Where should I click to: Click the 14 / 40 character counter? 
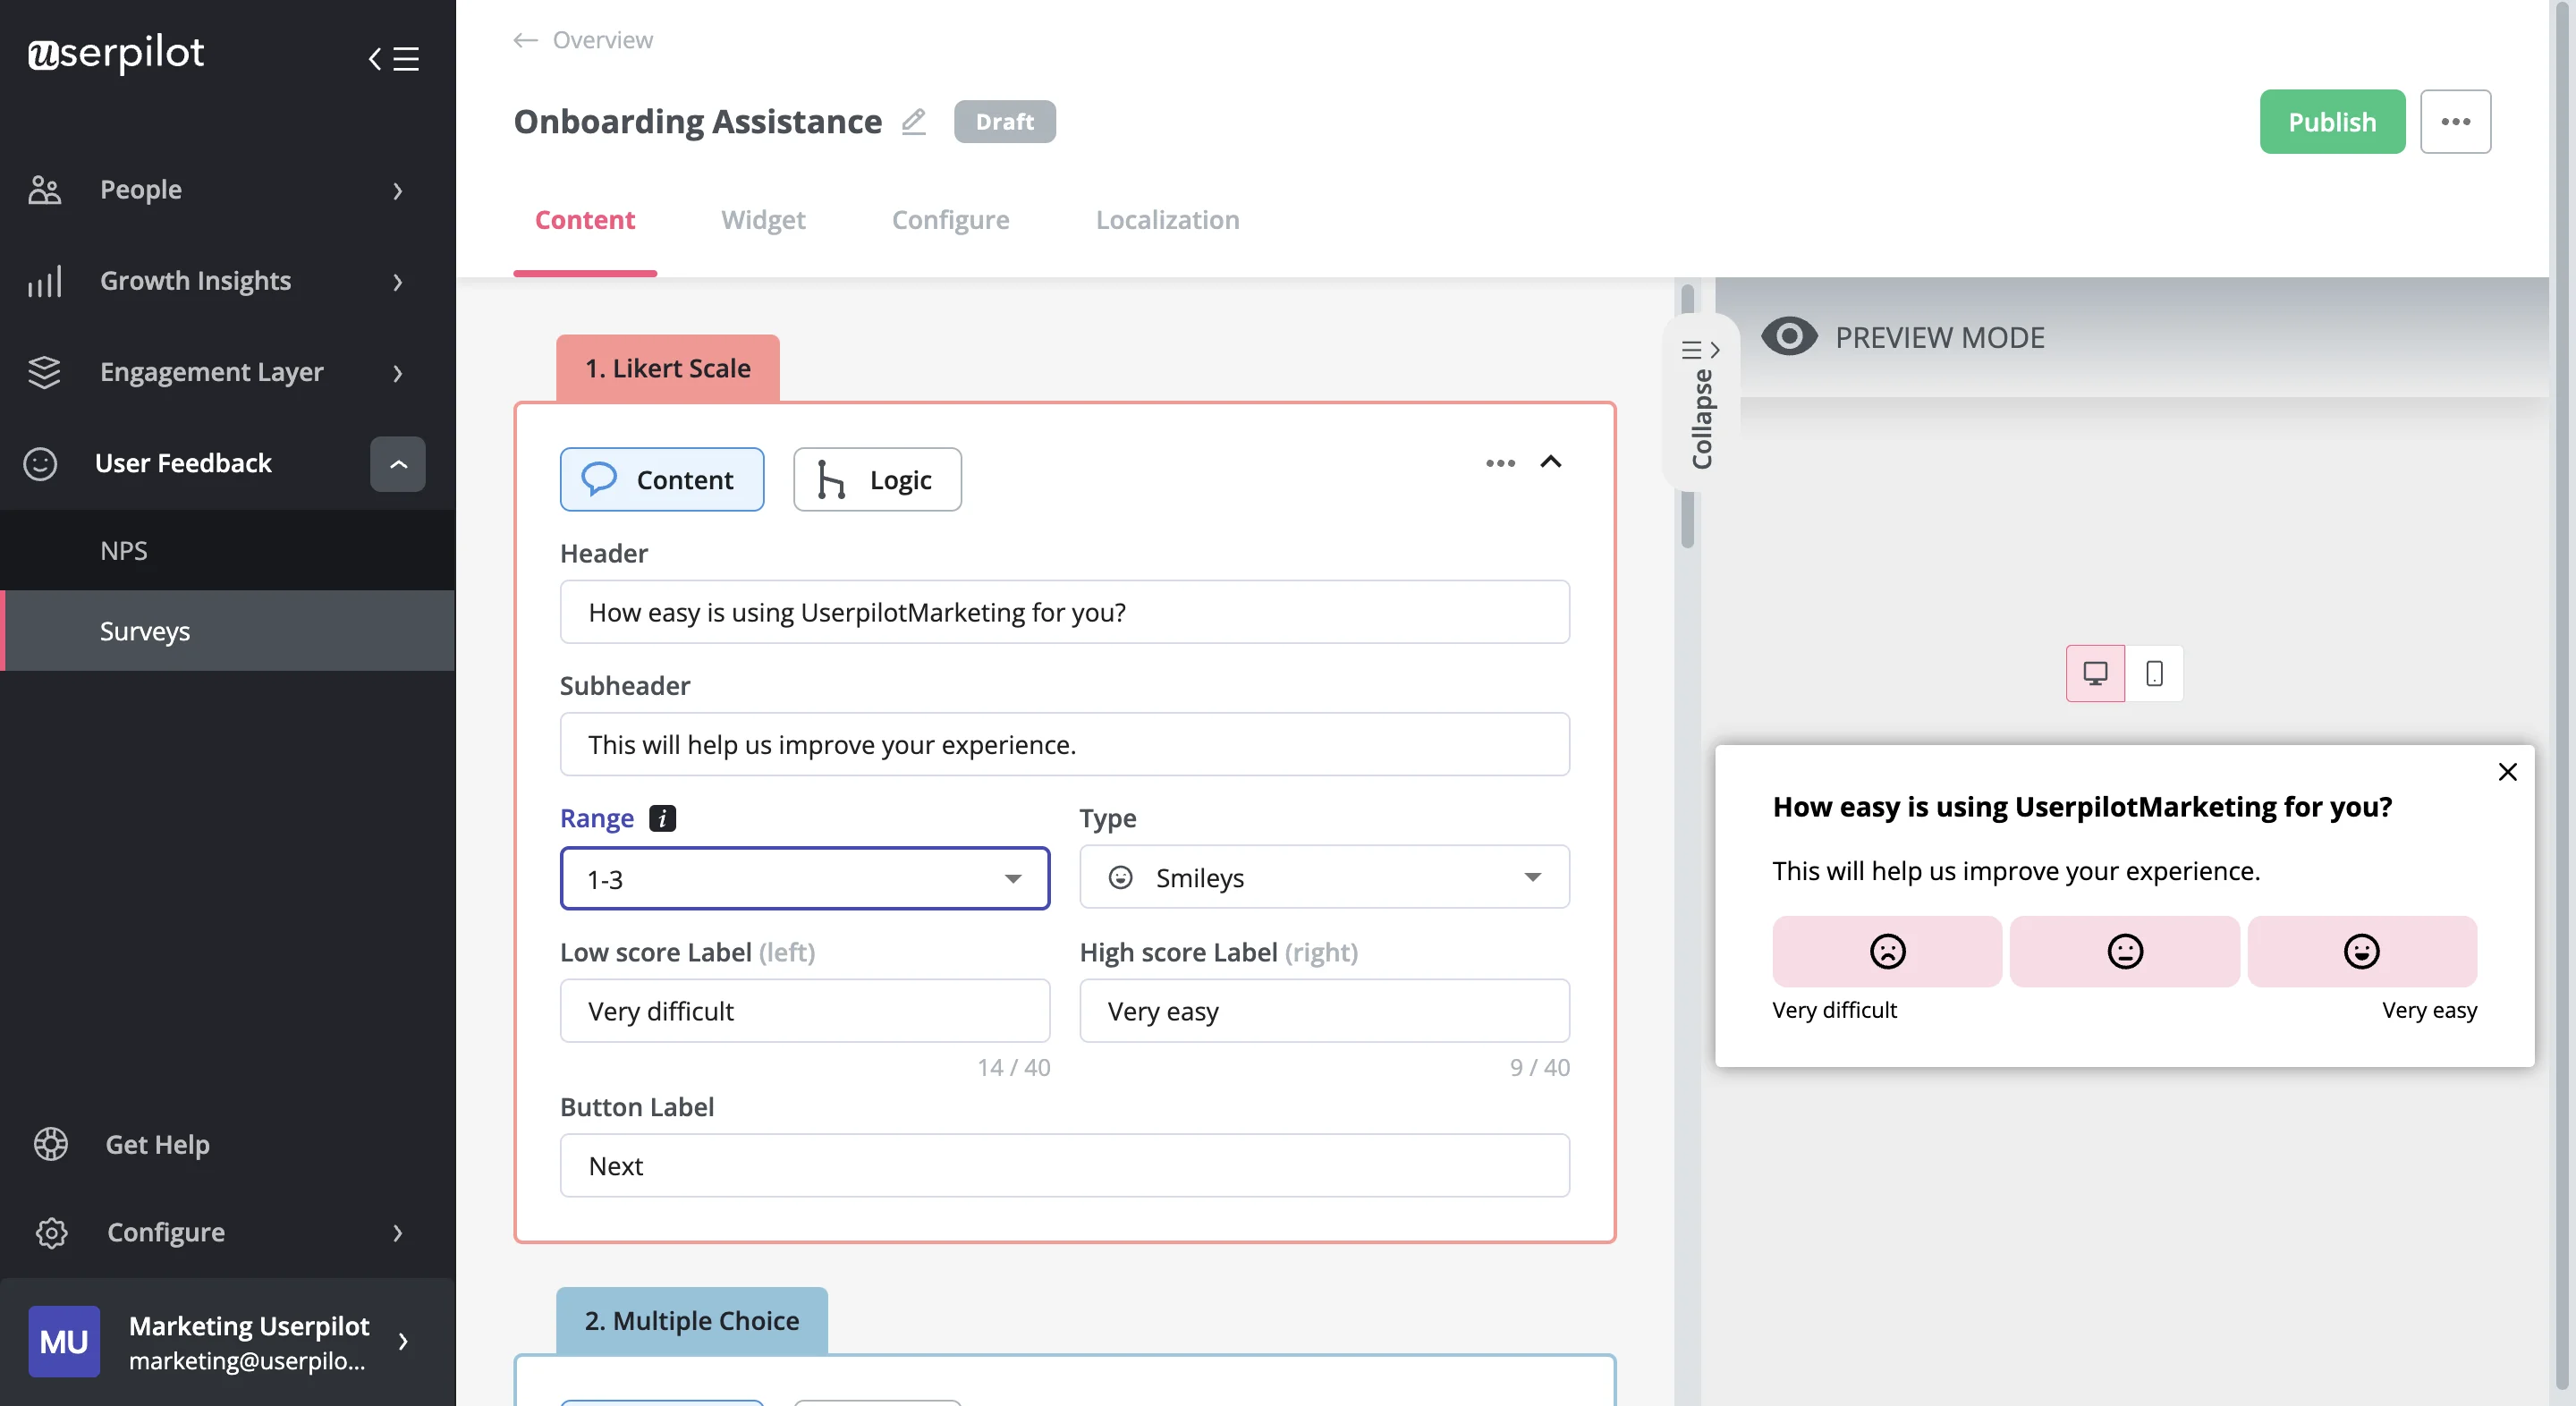pos(1013,1067)
